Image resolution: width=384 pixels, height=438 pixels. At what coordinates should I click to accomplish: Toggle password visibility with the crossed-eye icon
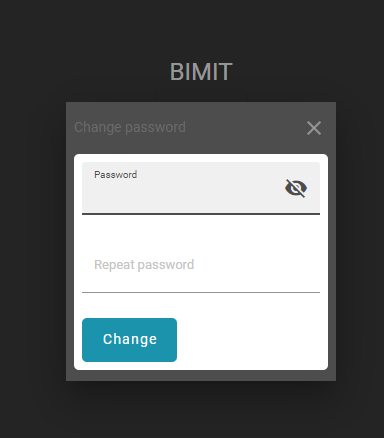[296, 188]
